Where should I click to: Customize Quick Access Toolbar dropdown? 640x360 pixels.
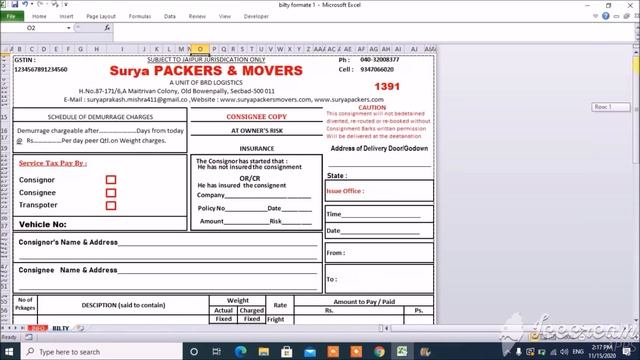(66, 5)
